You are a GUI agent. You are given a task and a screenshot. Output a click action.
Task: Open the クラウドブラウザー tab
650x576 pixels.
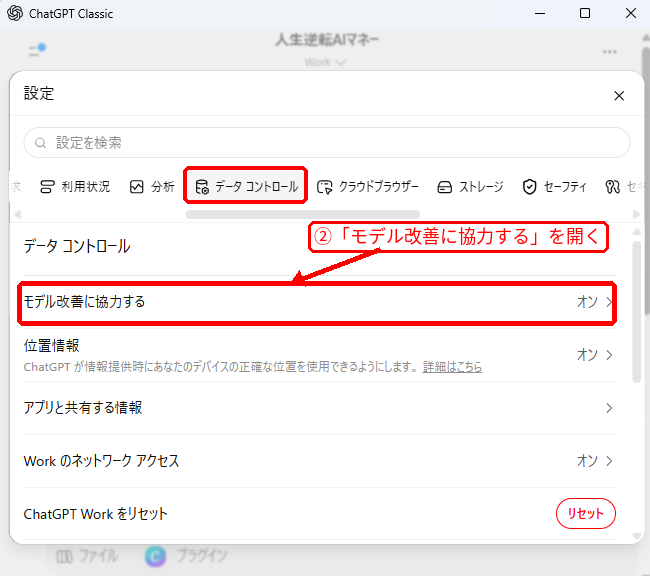click(x=368, y=187)
